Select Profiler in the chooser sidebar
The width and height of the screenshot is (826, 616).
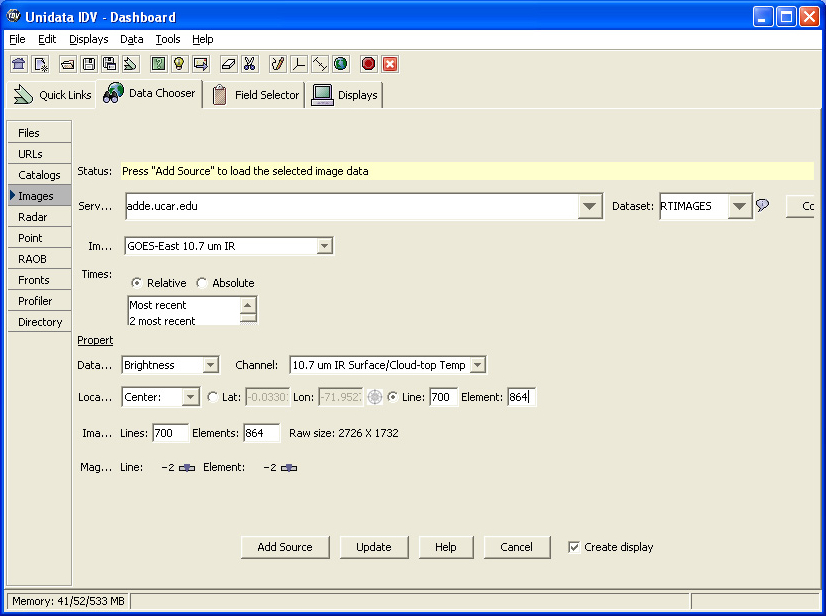(x=40, y=301)
